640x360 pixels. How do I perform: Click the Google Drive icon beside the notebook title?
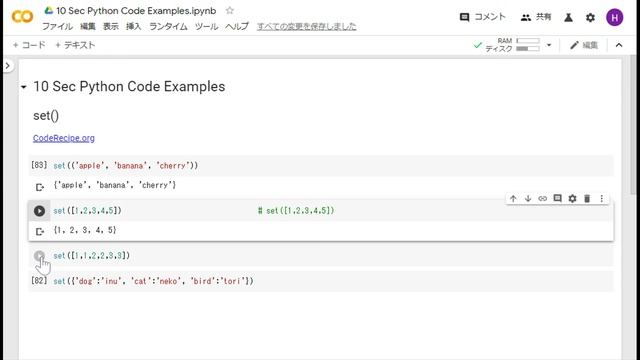click(x=49, y=11)
